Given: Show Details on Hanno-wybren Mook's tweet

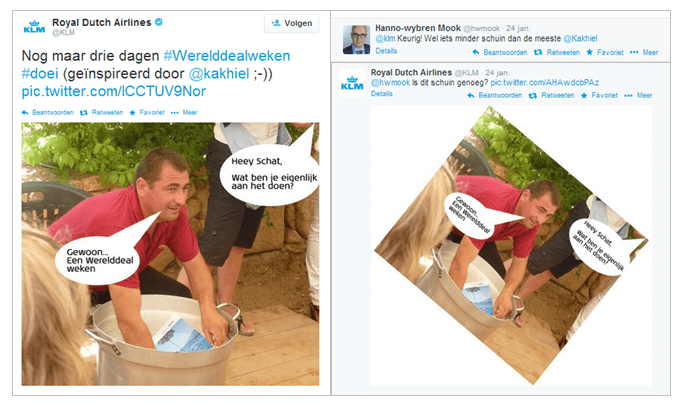Looking at the screenshot, I should [x=386, y=51].
